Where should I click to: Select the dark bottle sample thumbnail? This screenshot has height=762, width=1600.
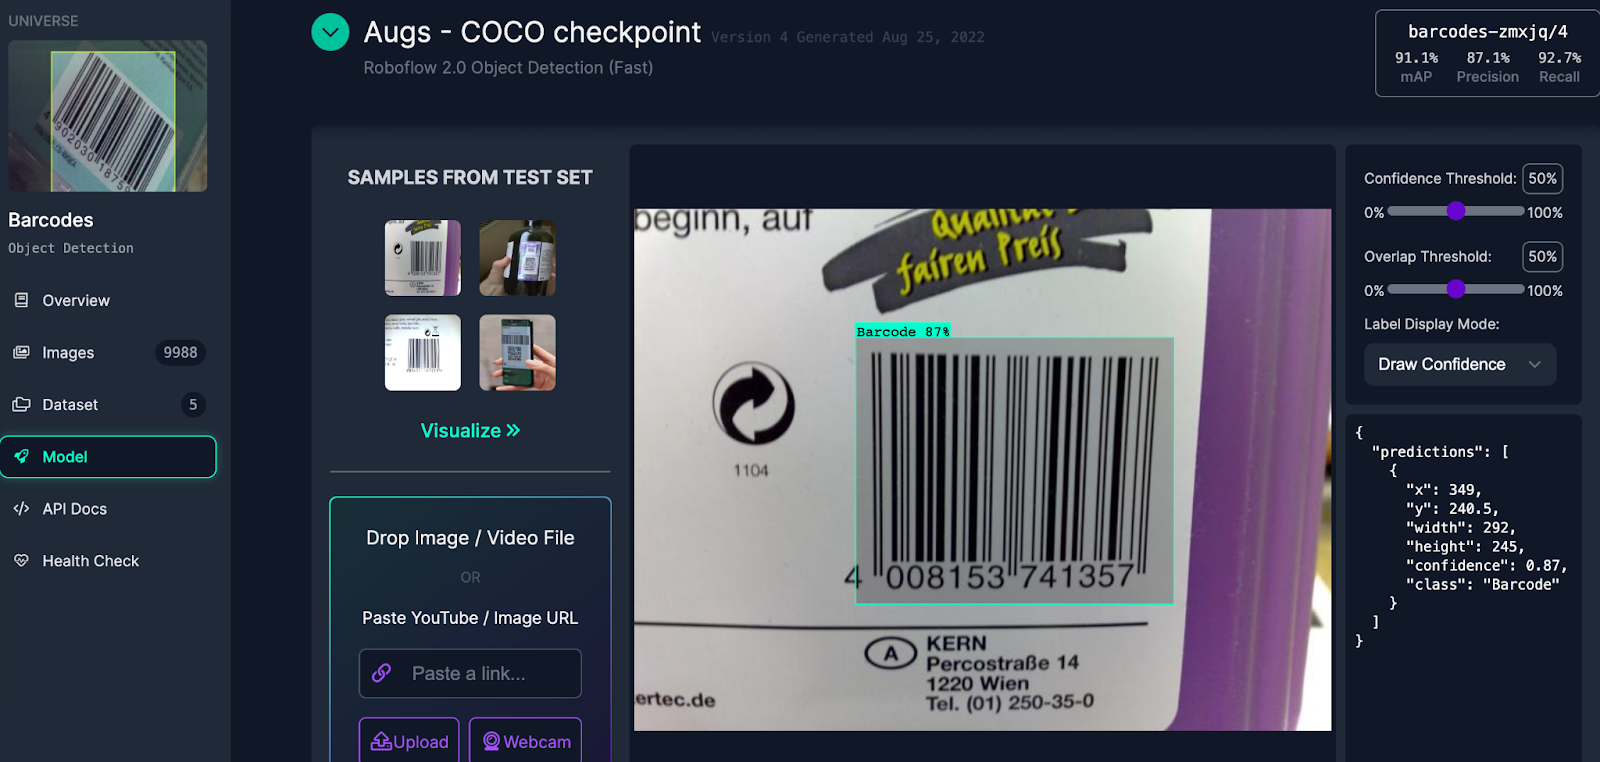pyautogui.click(x=517, y=258)
